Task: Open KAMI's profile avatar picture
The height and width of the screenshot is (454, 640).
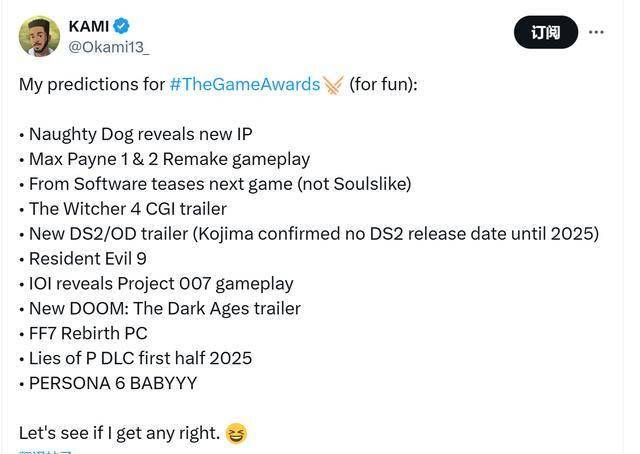Action: [39, 36]
